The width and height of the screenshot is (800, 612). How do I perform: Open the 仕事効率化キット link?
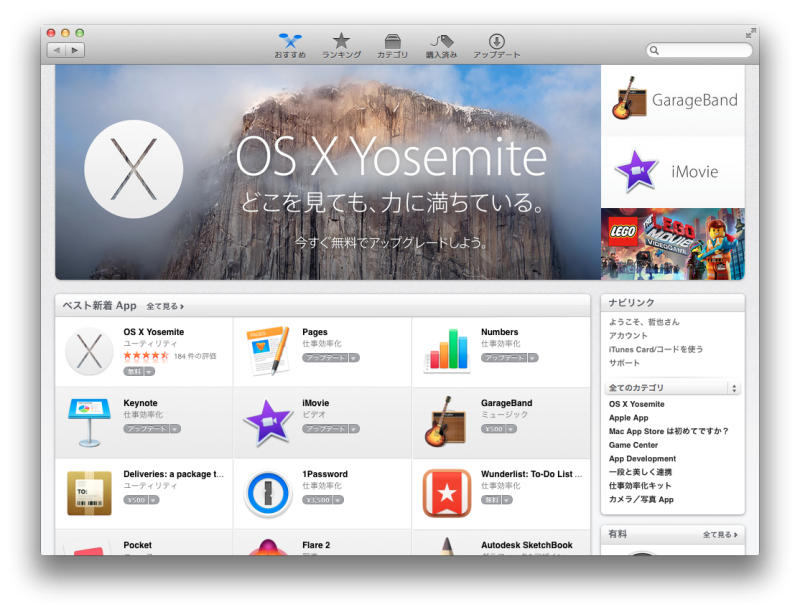click(640, 486)
